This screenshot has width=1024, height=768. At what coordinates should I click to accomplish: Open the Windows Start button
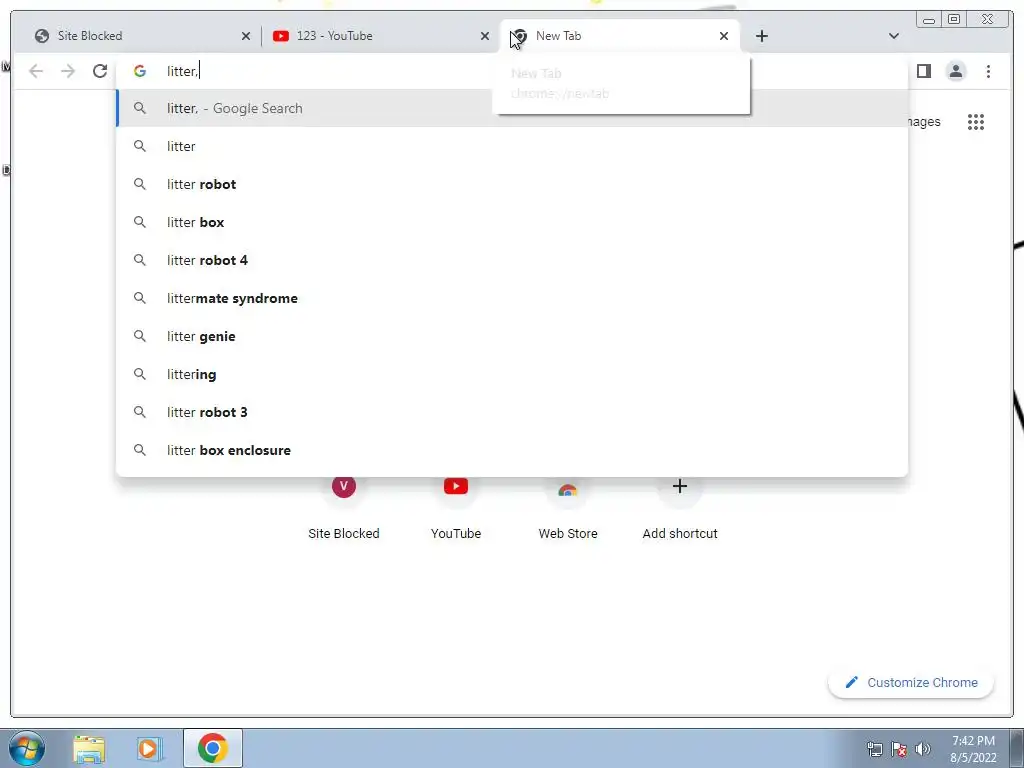coord(27,748)
